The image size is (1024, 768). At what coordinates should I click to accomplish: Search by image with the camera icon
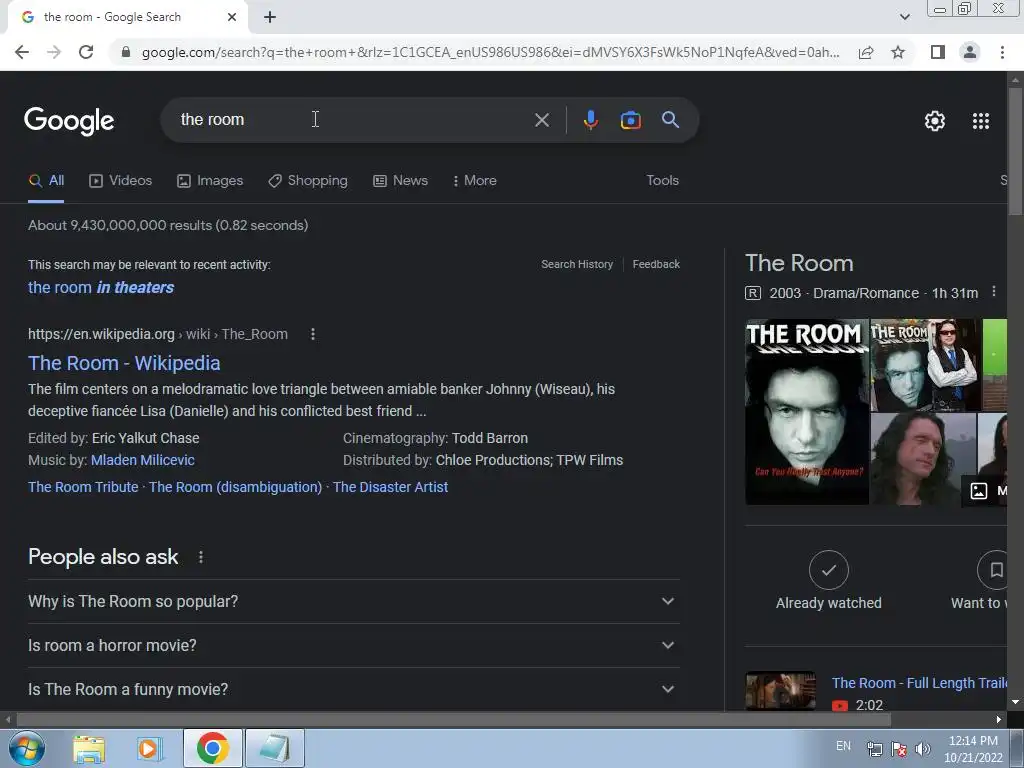click(630, 120)
